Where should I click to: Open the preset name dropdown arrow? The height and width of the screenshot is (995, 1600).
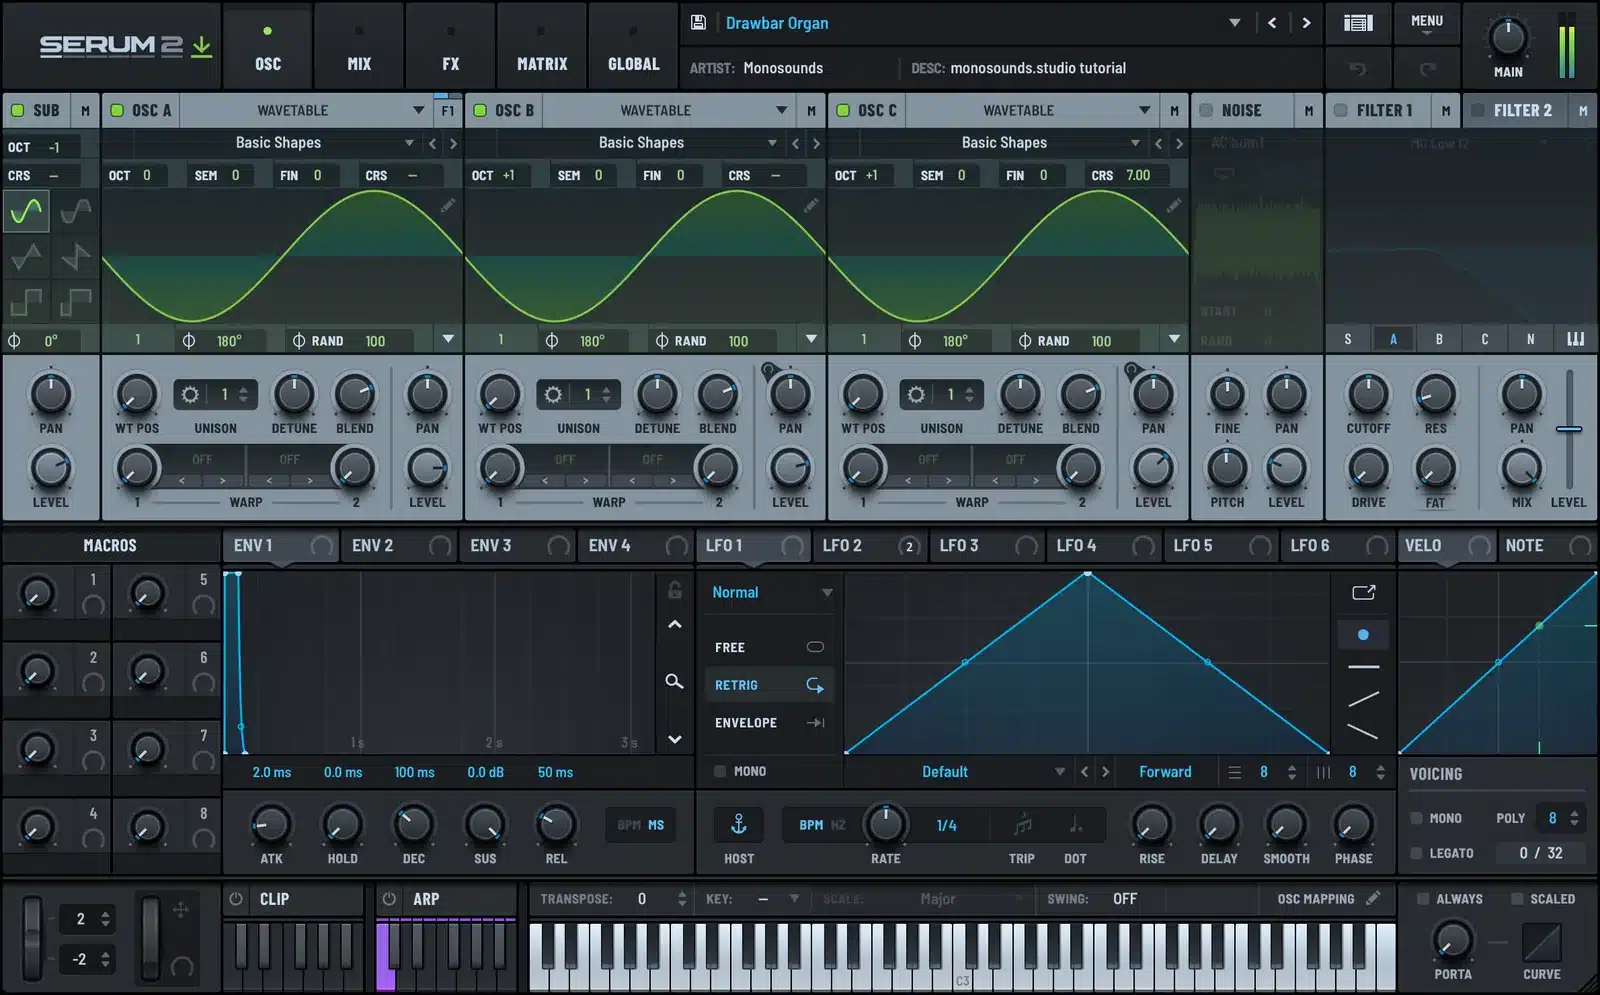[1235, 22]
